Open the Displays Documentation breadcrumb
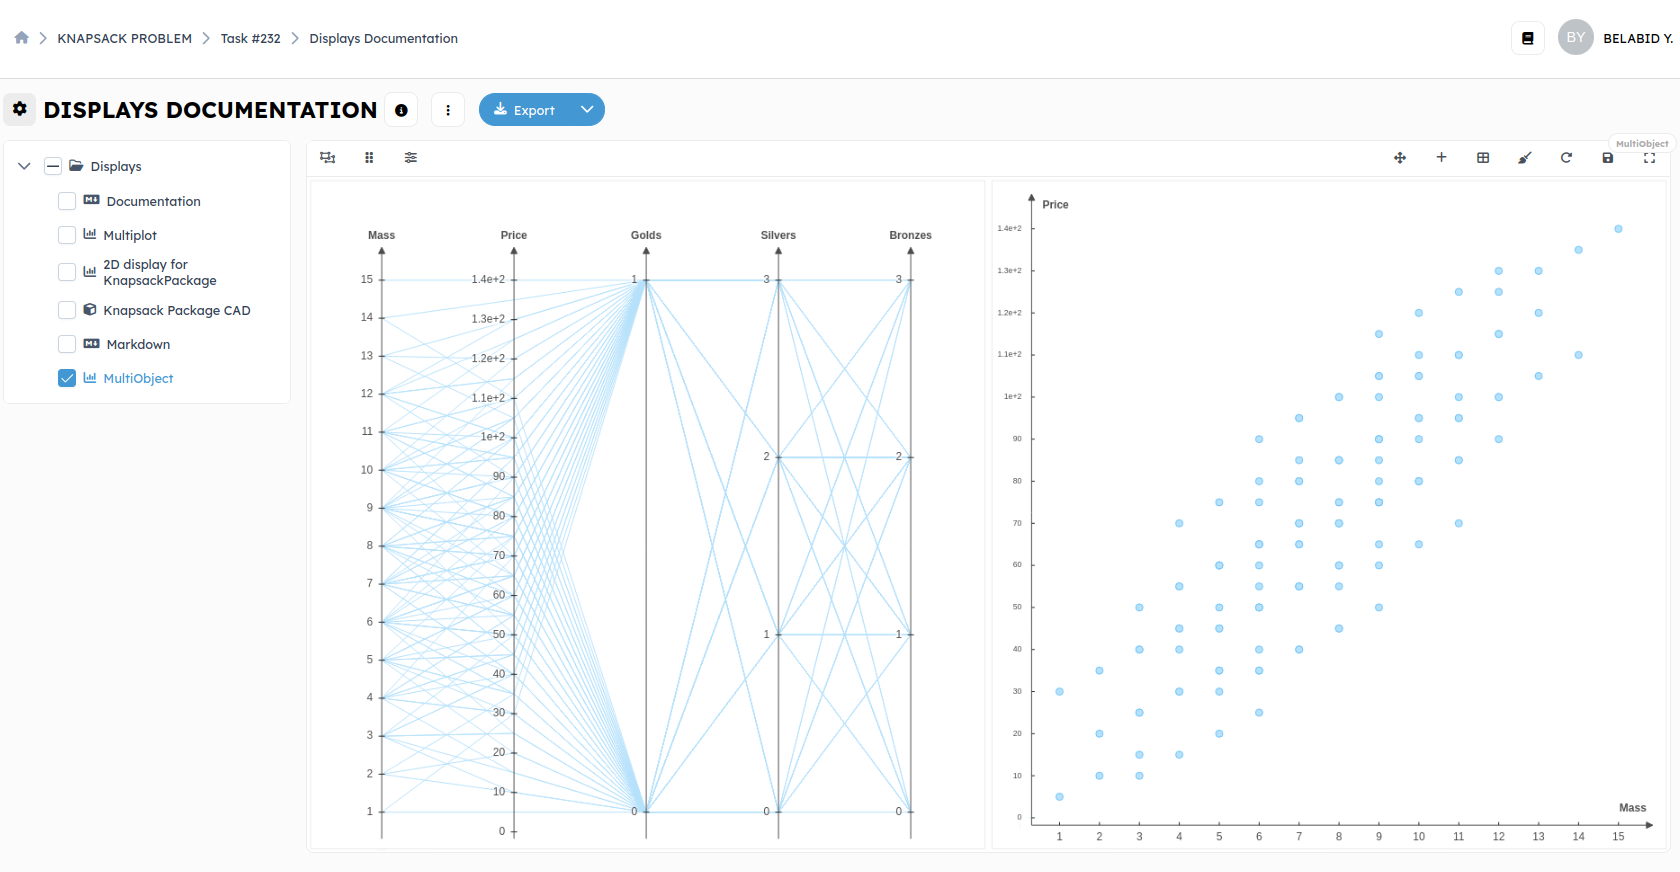The image size is (1680, 872). [383, 38]
